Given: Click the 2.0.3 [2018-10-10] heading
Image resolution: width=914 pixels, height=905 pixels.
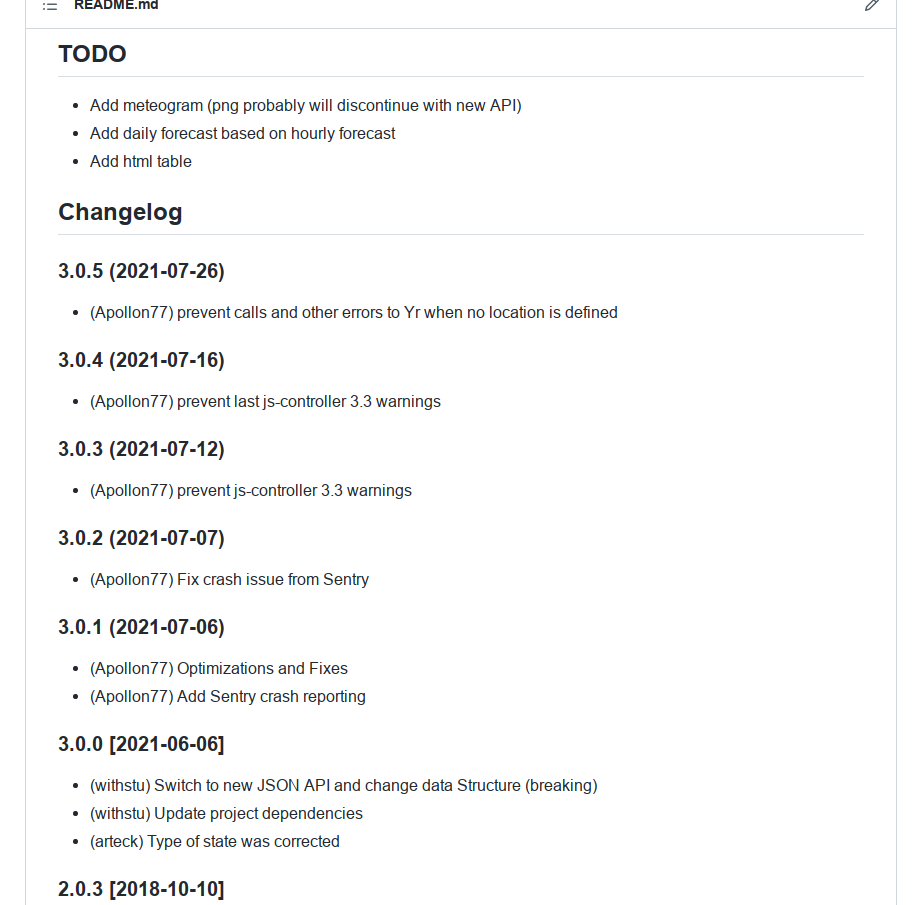Looking at the screenshot, I should tap(141, 889).
